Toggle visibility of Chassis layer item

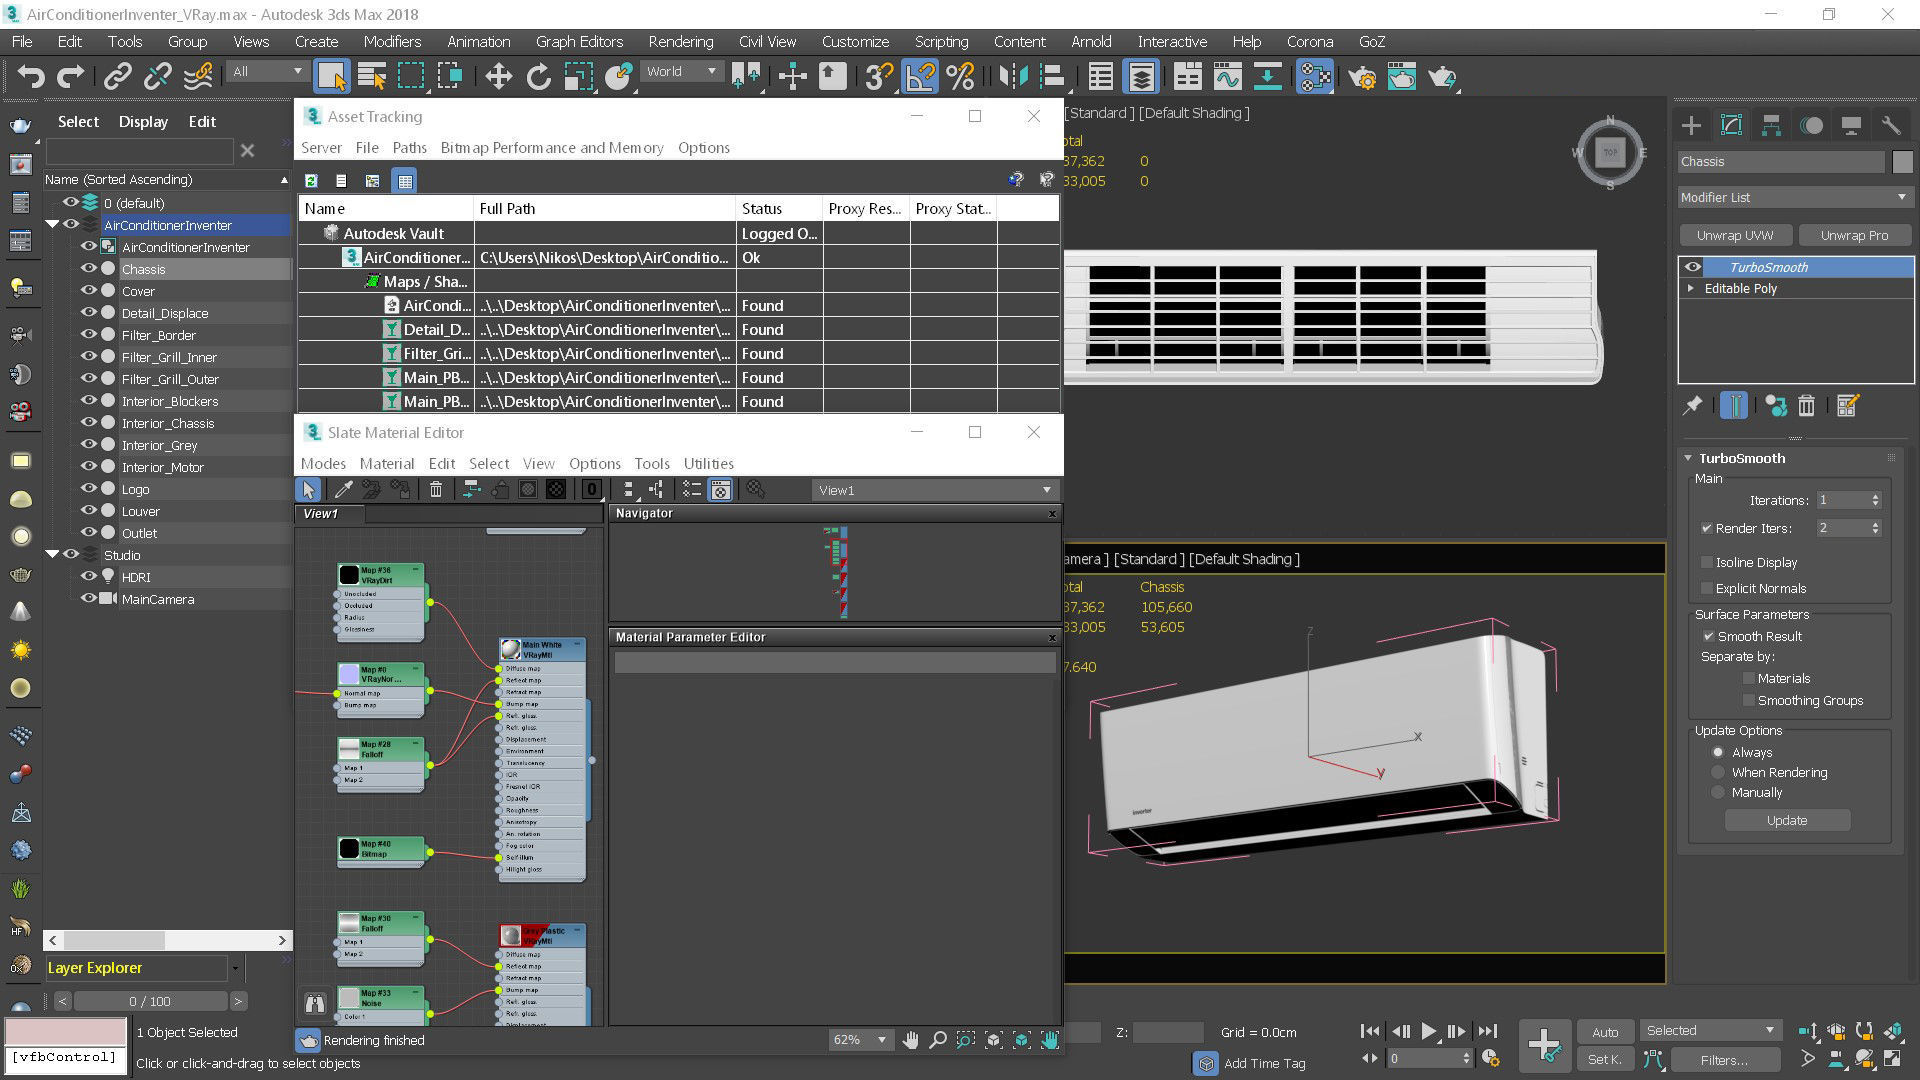pos(88,268)
